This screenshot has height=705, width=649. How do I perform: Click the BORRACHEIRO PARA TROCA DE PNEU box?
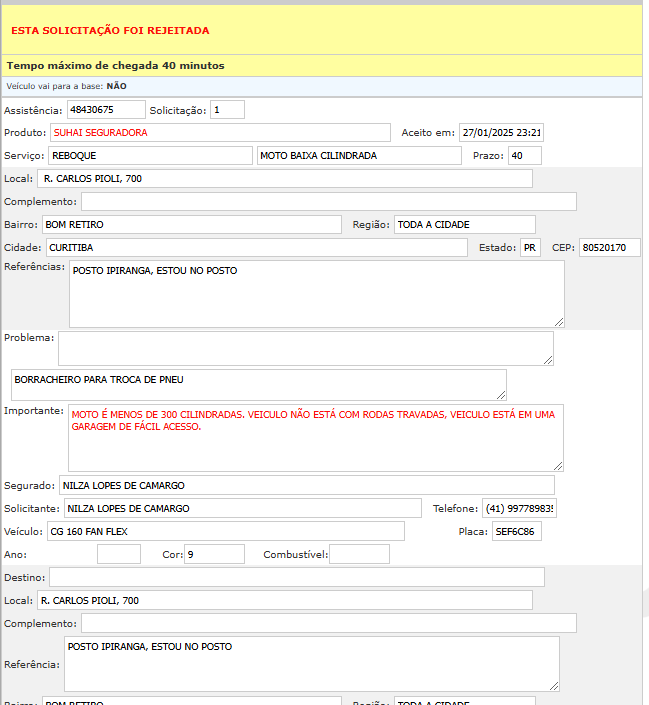(258, 384)
